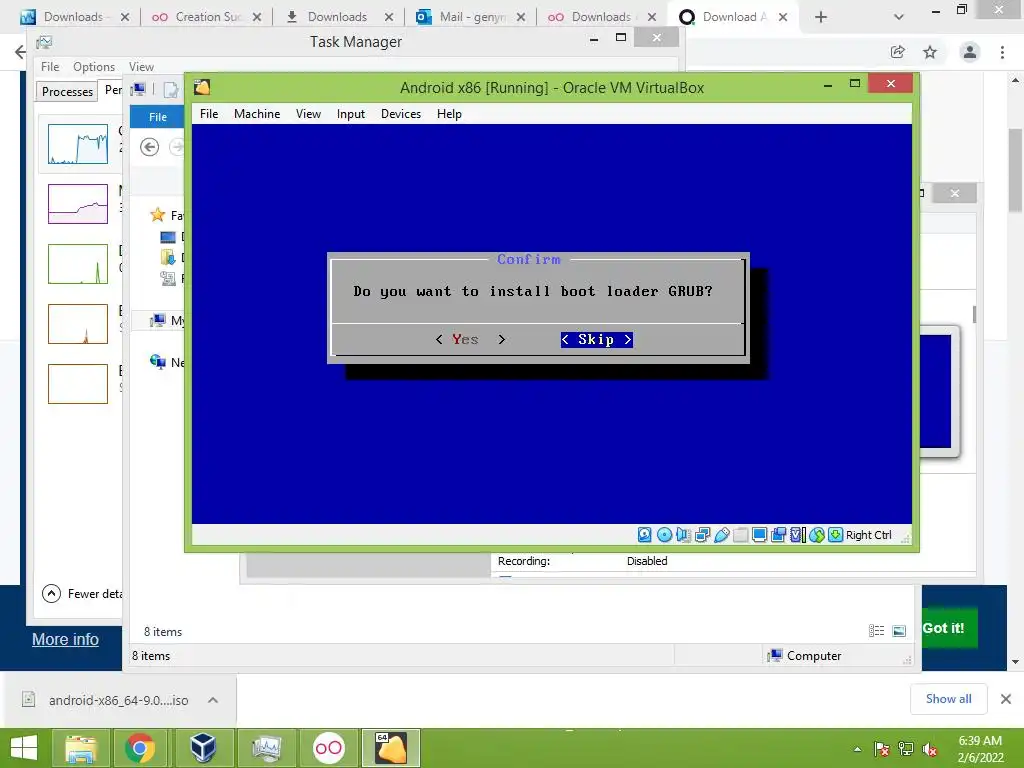Screen dimensions: 1024x768
Task: Select the Processes tab in Task Manager
Action: (x=67, y=91)
